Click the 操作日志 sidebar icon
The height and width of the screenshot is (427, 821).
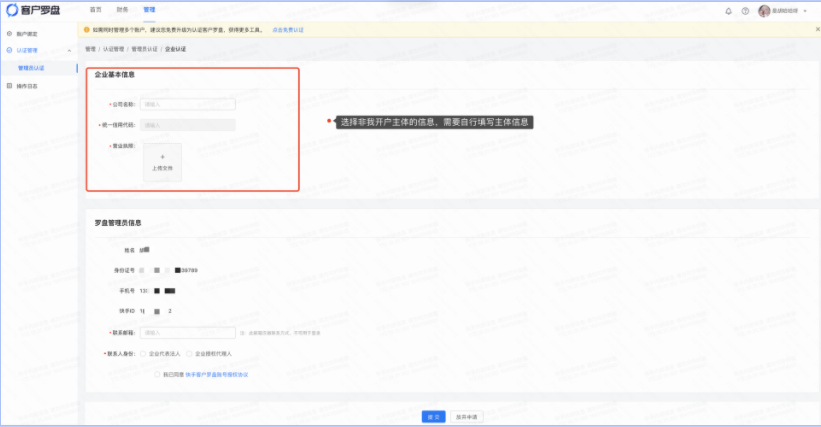click(9, 86)
